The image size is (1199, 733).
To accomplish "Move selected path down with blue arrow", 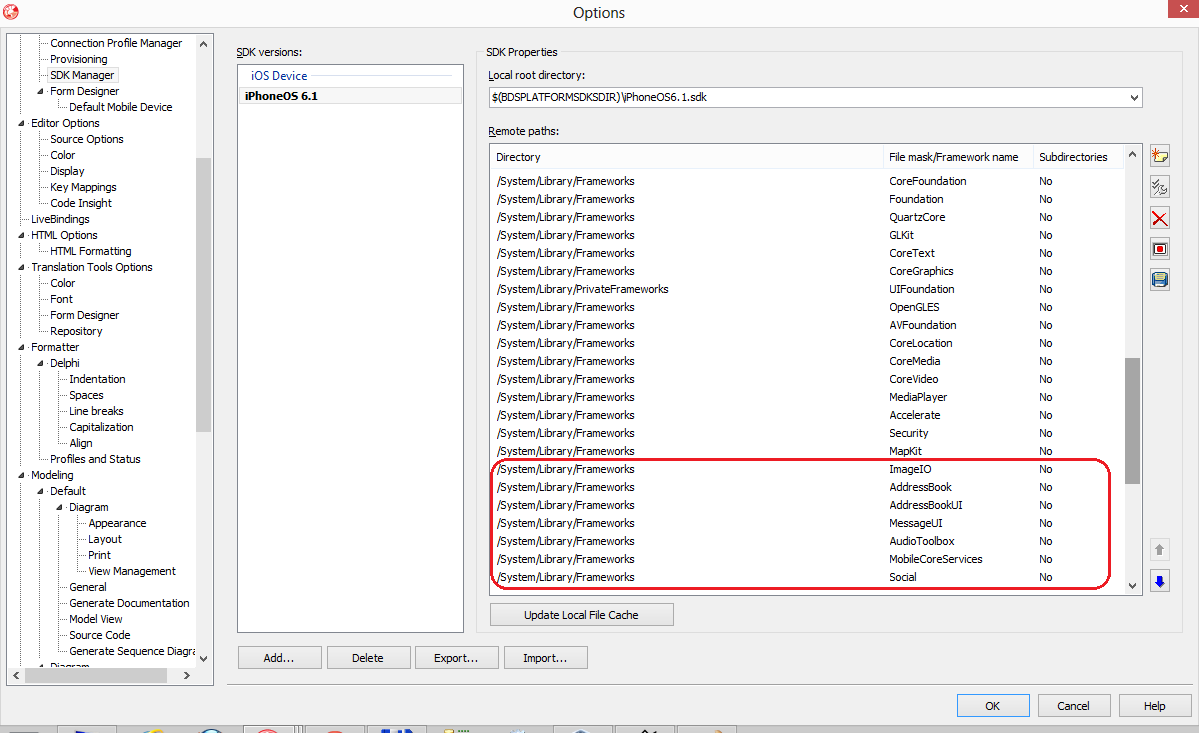I will tap(1160, 581).
